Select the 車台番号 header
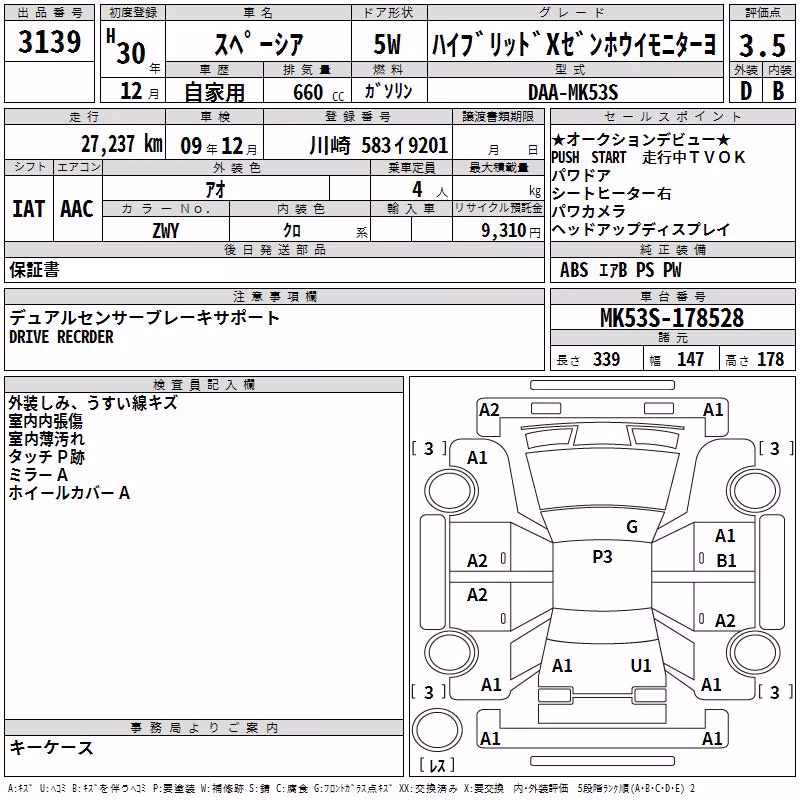Image resolution: width=800 pixels, height=800 pixels. pyautogui.click(x=672, y=296)
